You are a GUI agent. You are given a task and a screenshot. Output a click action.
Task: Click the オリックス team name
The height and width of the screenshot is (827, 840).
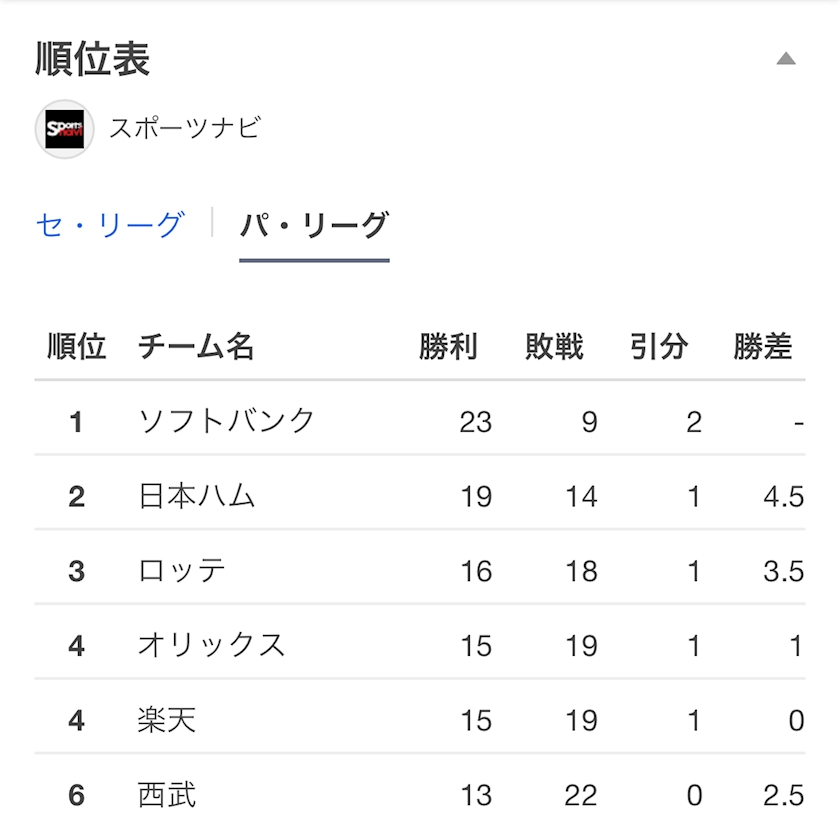(x=212, y=645)
